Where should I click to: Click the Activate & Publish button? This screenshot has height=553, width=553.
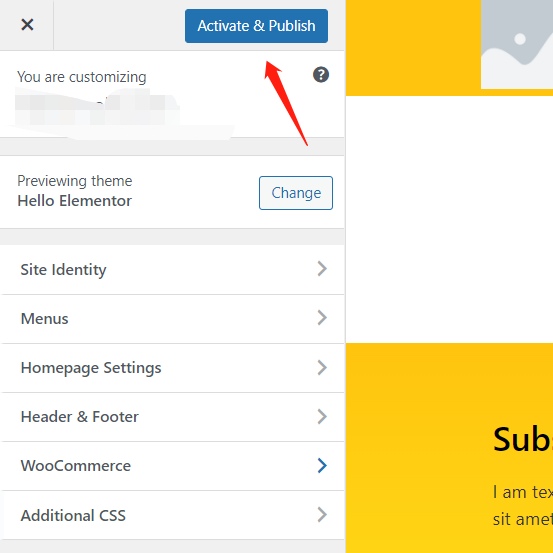point(256,26)
